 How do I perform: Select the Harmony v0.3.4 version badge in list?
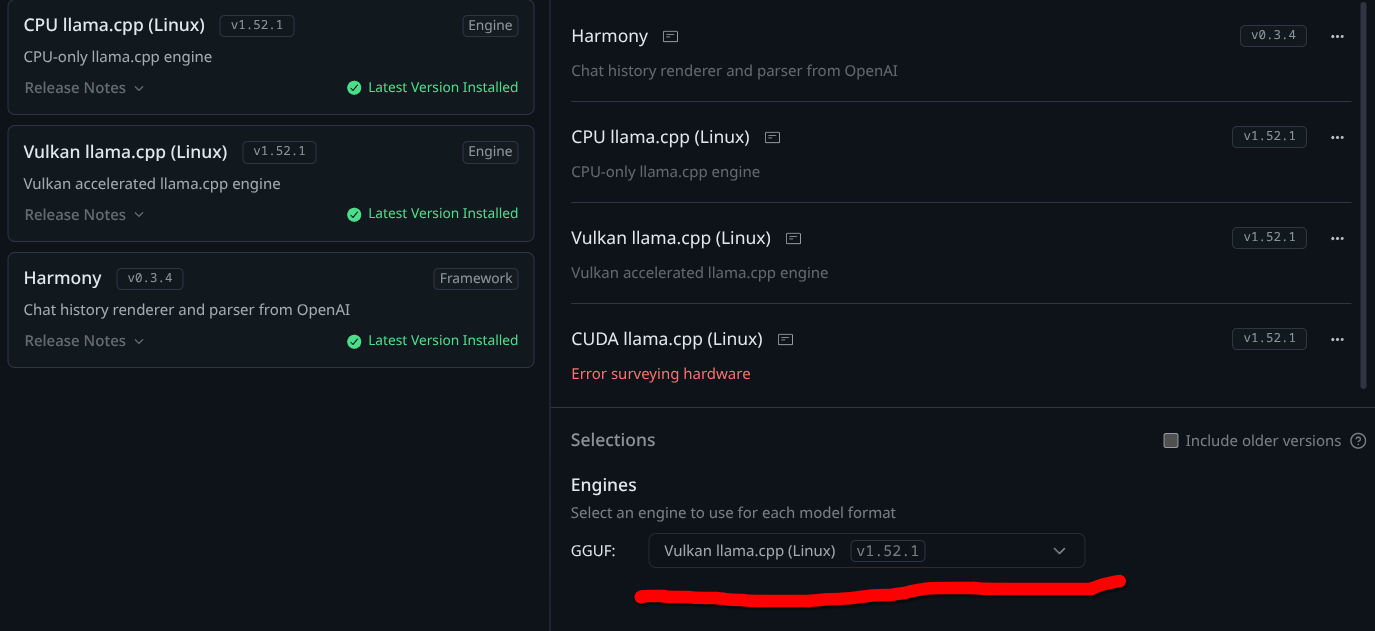(x=1273, y=36)
